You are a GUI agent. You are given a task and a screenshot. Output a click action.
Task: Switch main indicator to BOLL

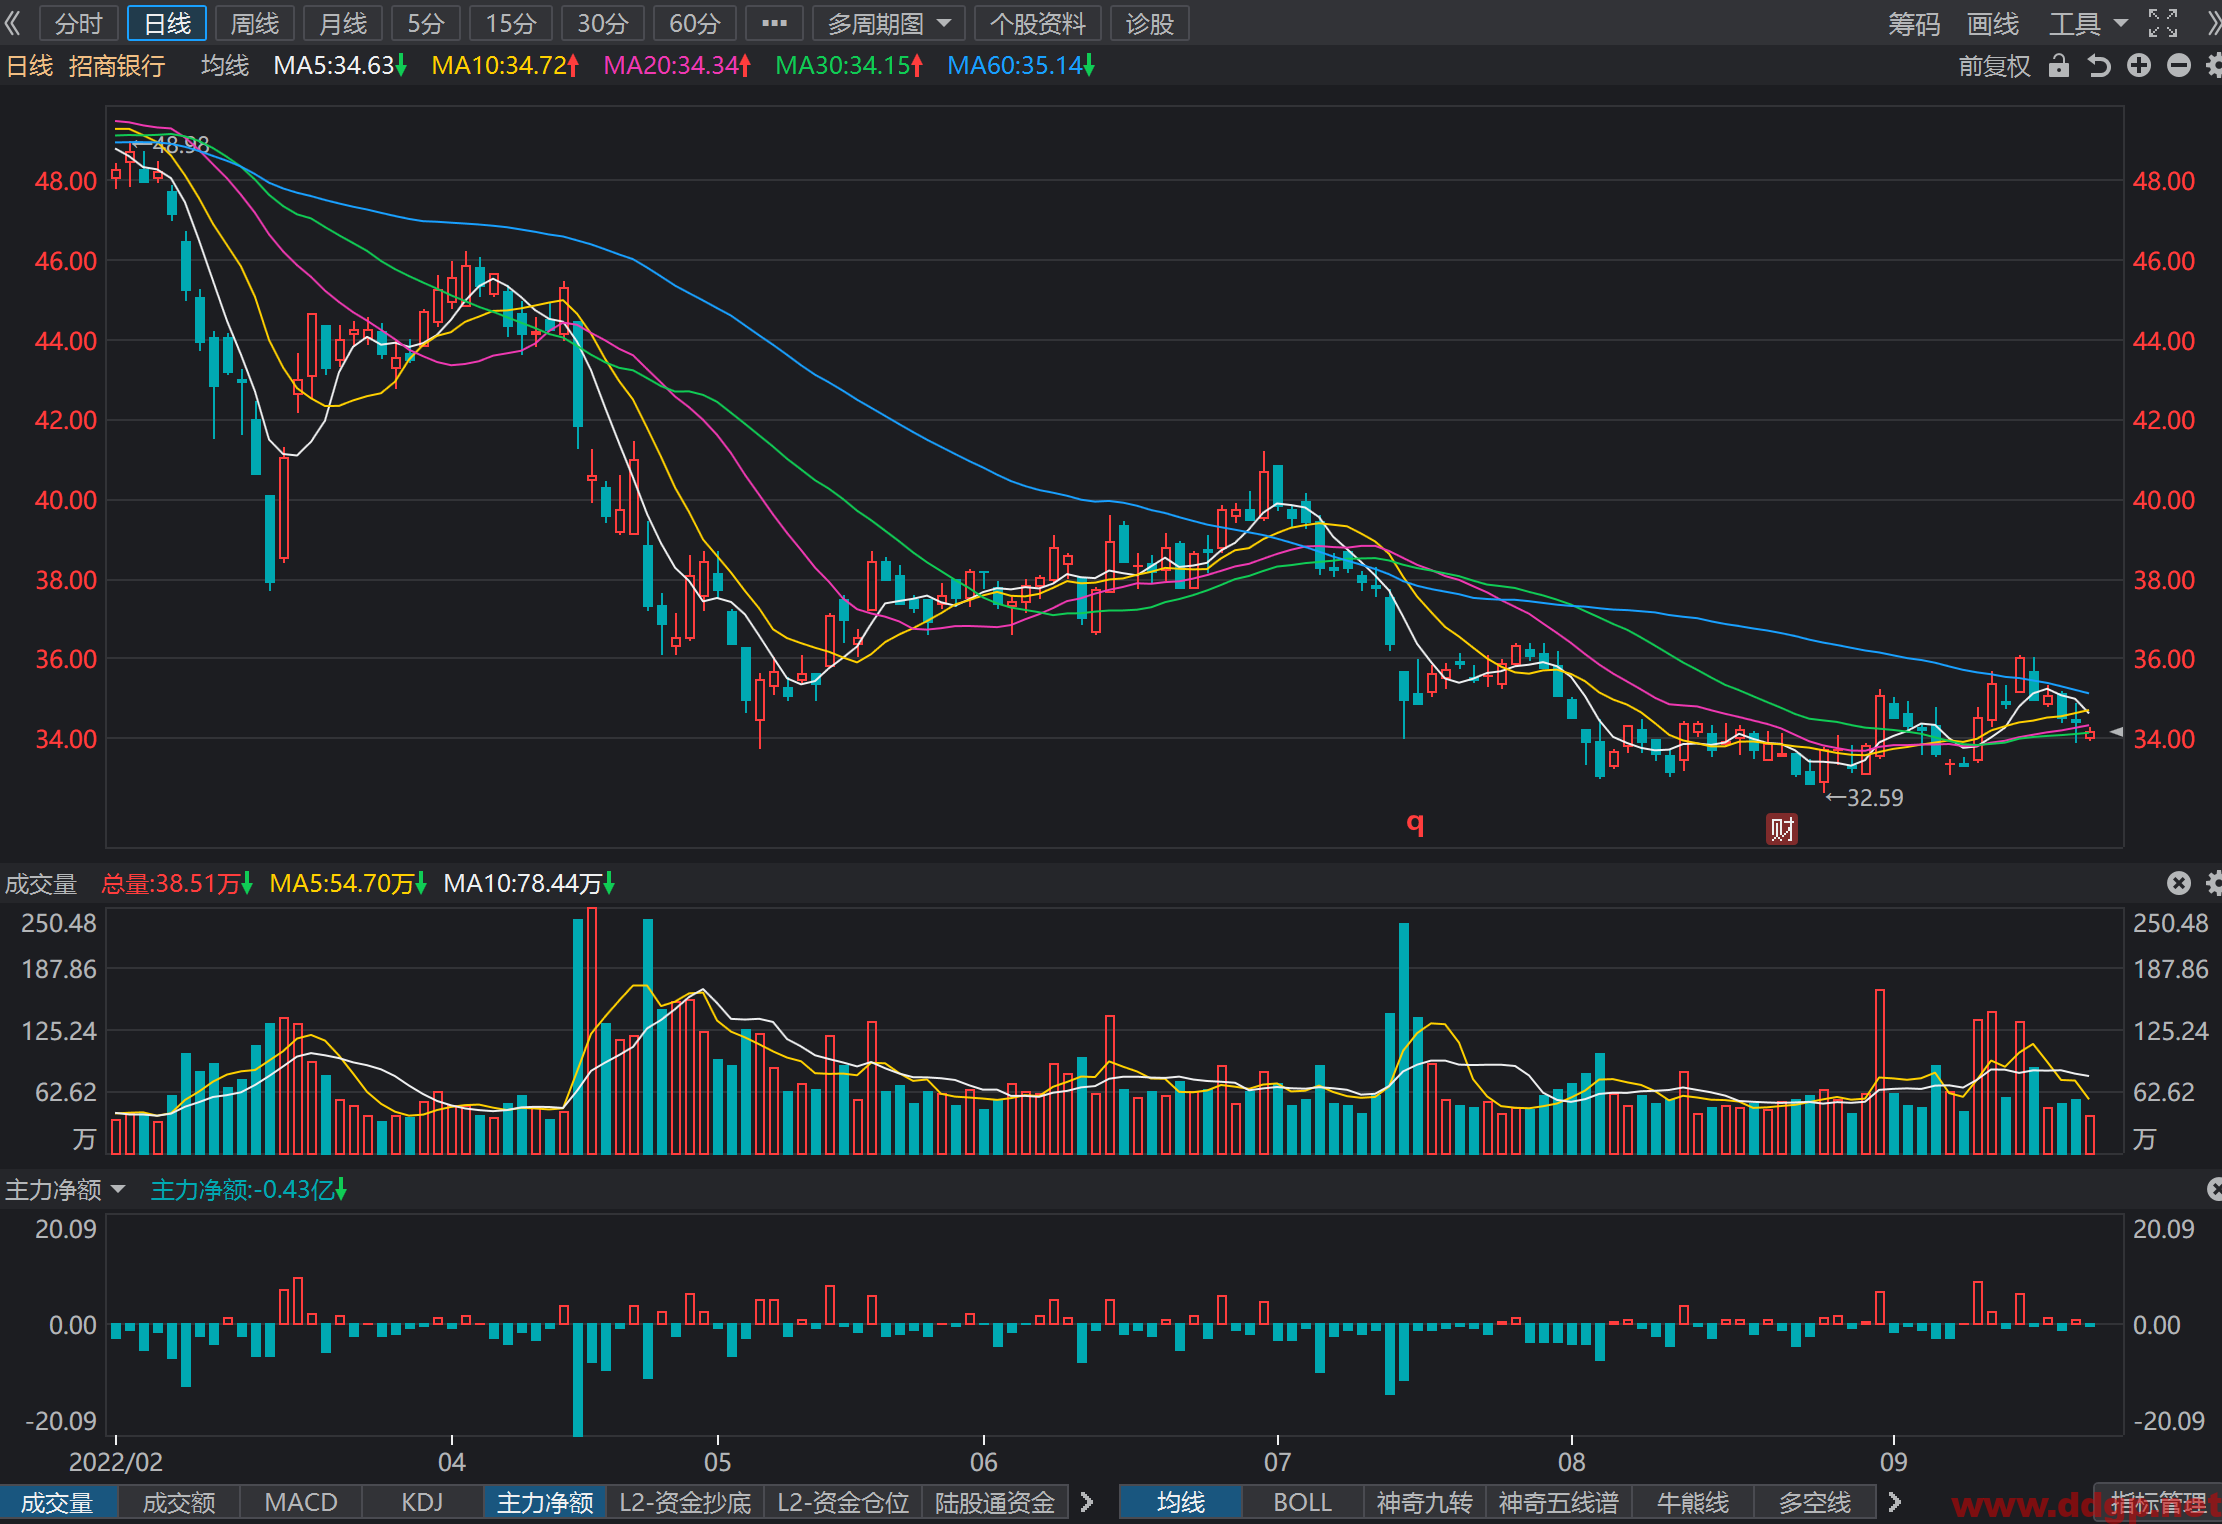(x=1302, y=1502)
